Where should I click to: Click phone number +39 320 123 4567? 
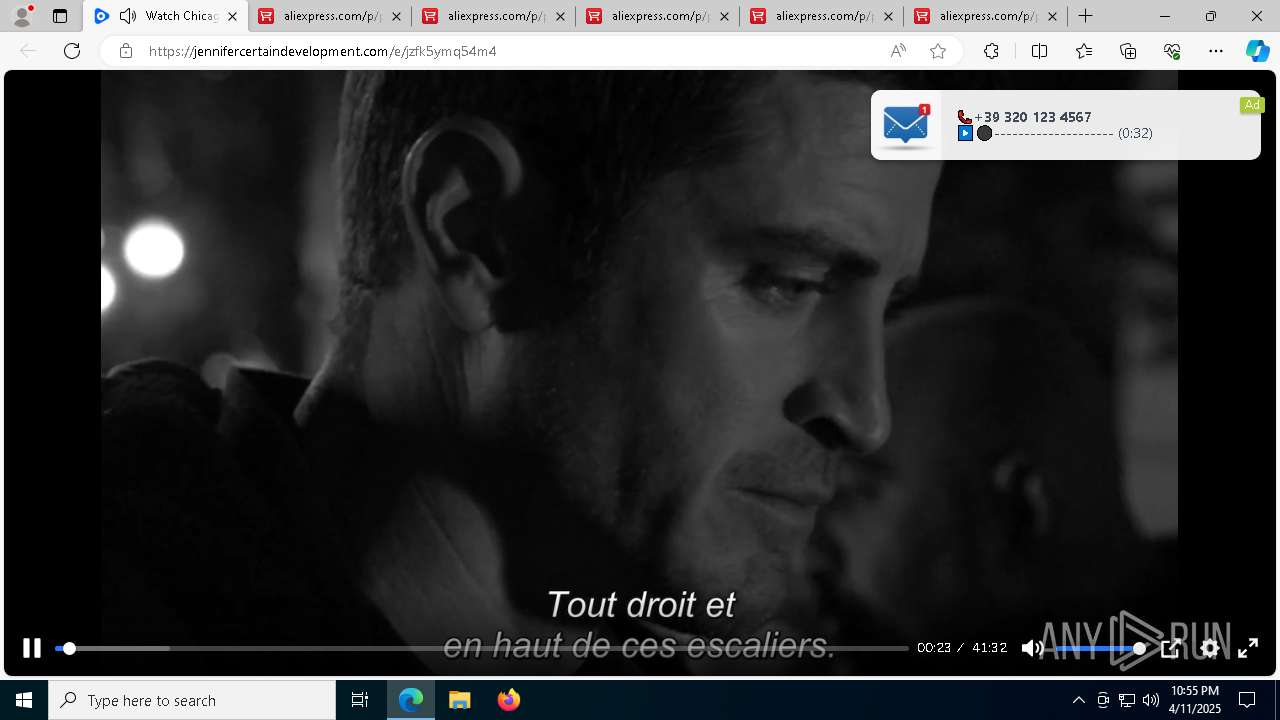(1033, 117)
